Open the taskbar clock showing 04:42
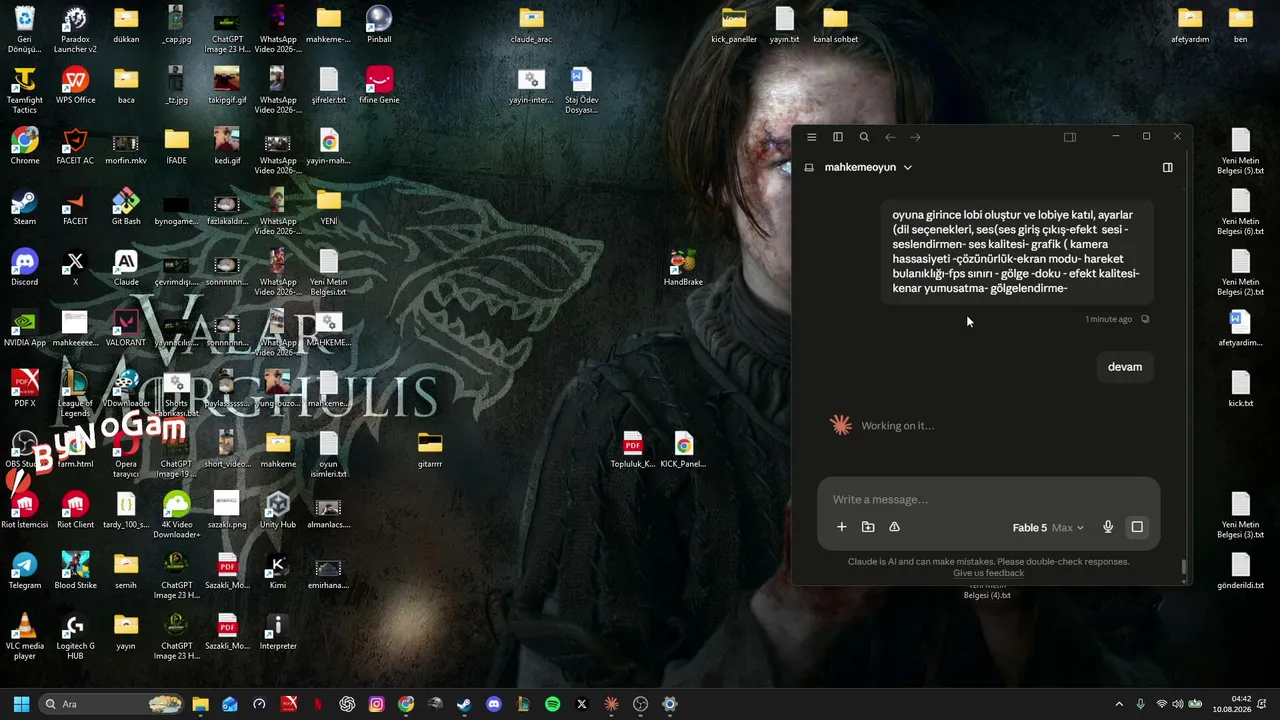Viewport: 1280px width, 720px height. (x=1233, y=704)
